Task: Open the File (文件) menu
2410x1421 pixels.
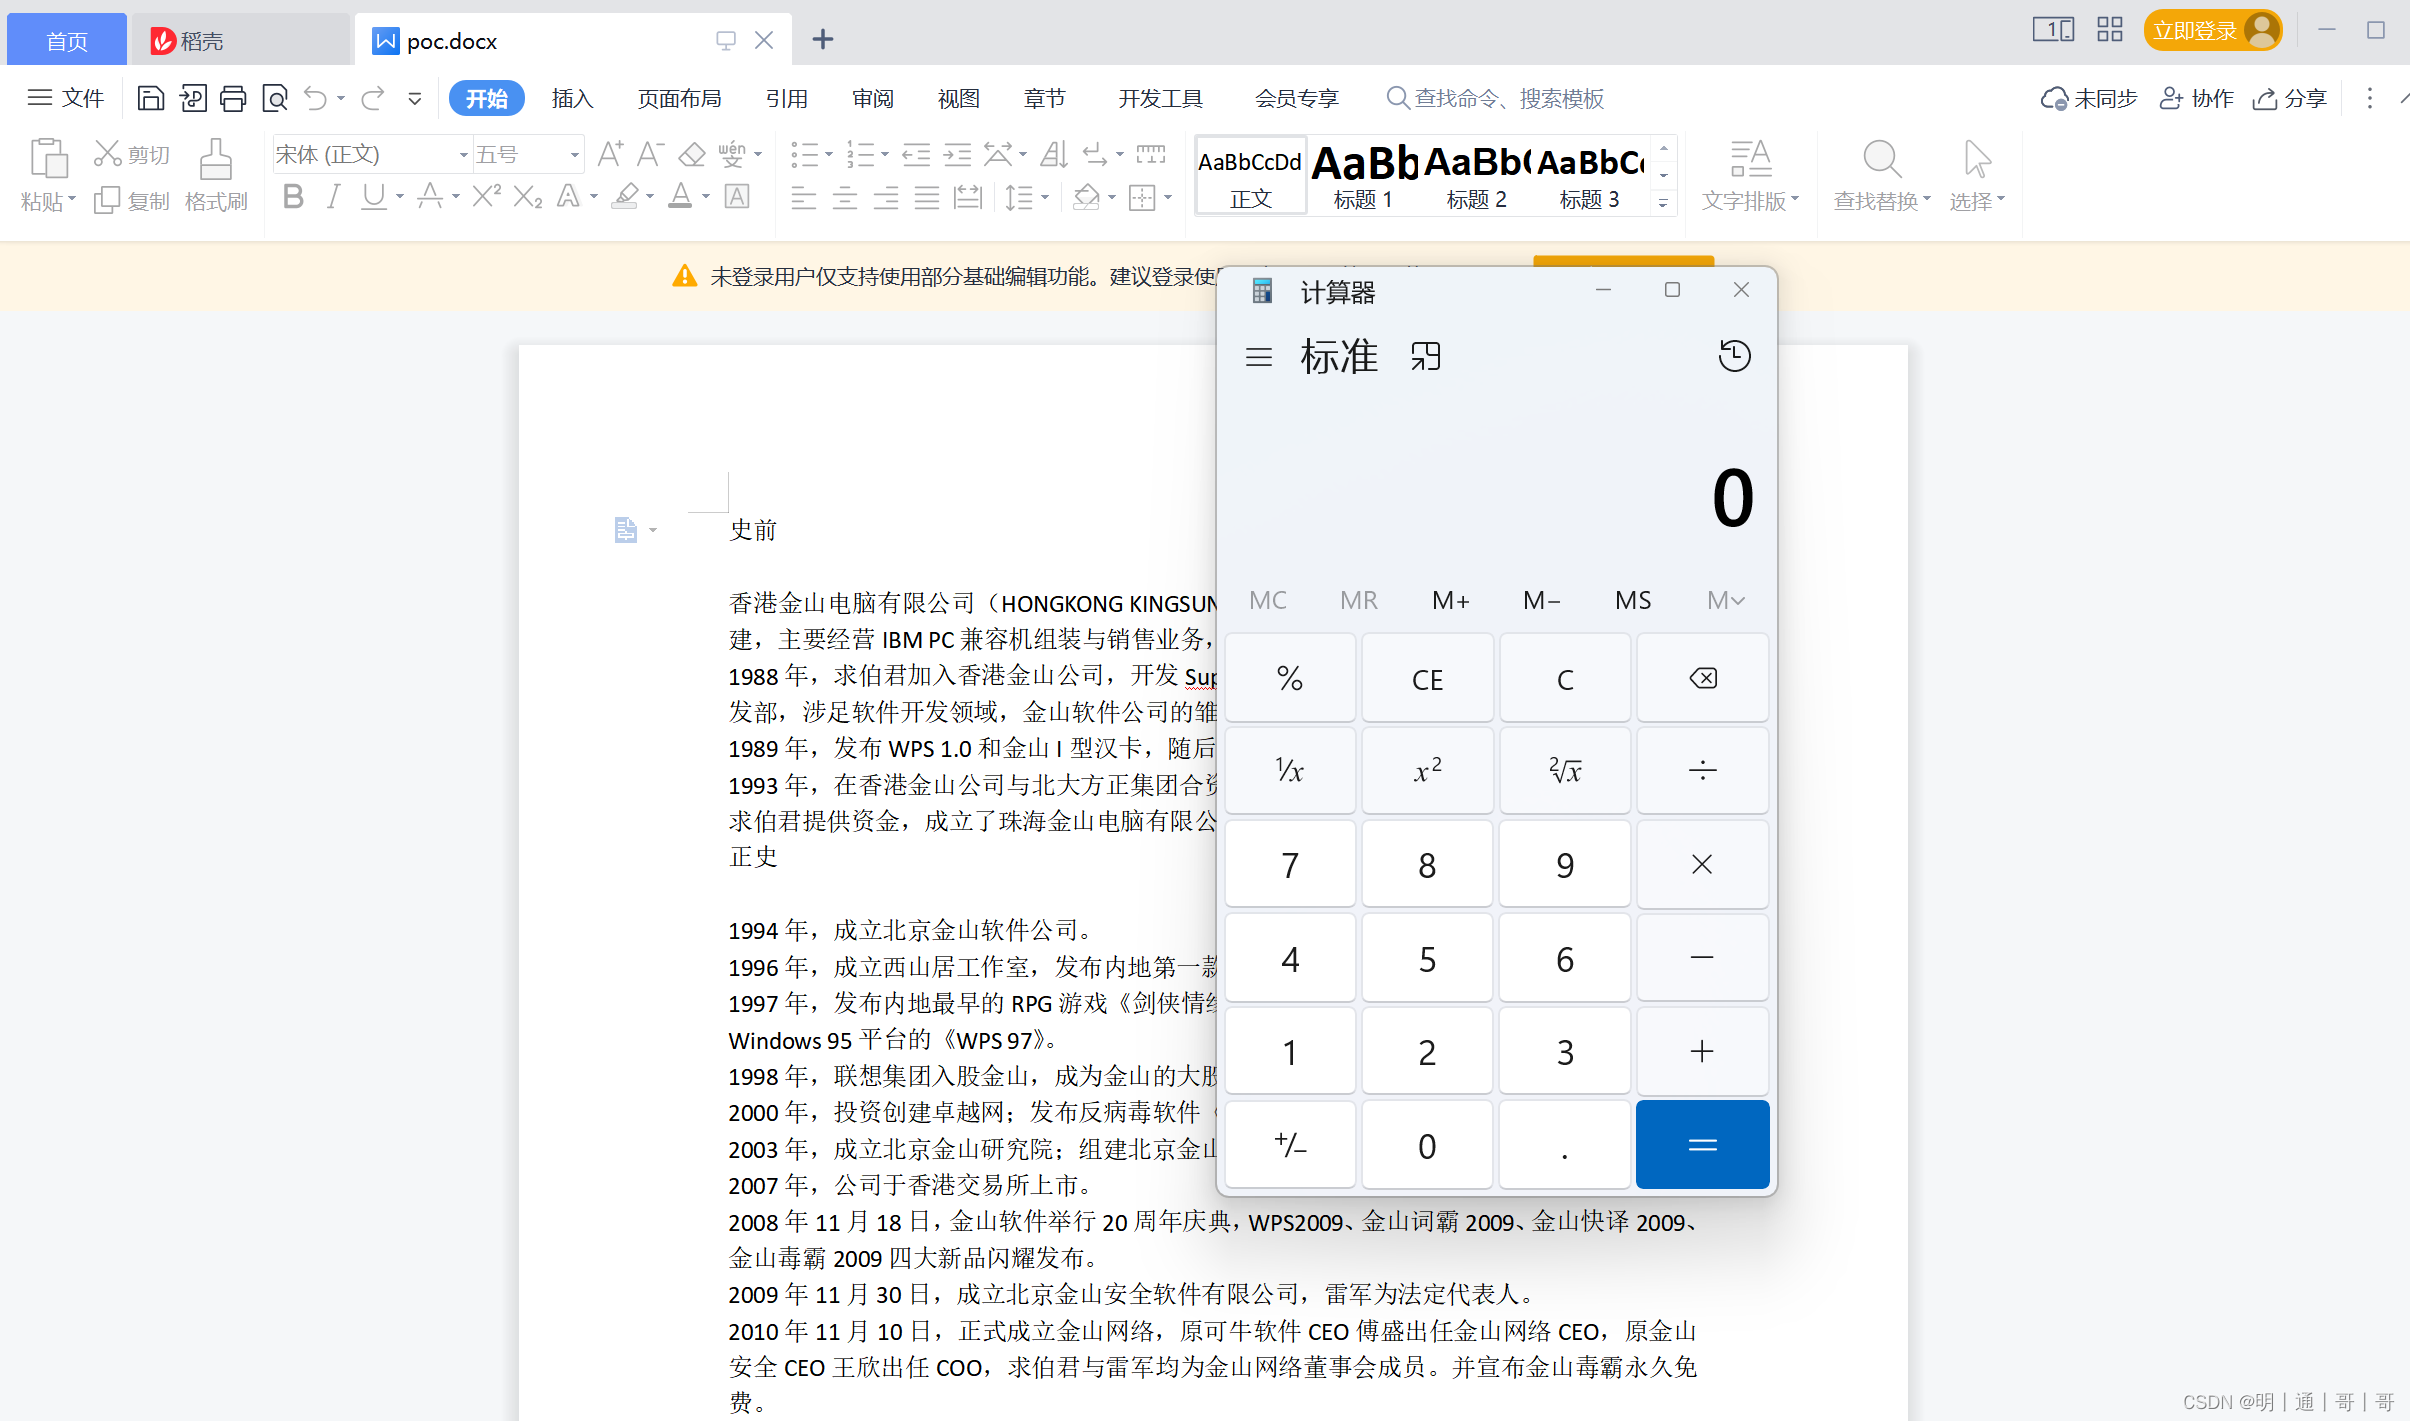Action: [x=66, y=98]
